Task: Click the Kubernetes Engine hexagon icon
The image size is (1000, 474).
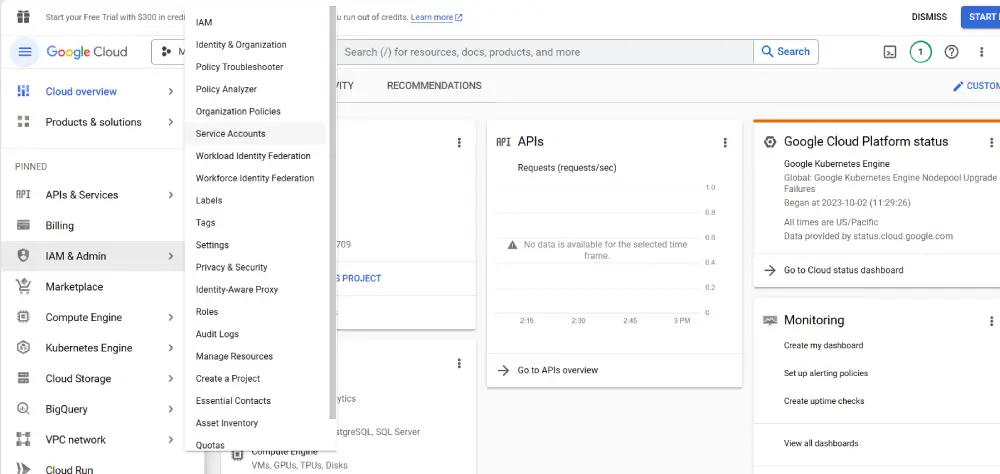Action: [x=24, y=348]
